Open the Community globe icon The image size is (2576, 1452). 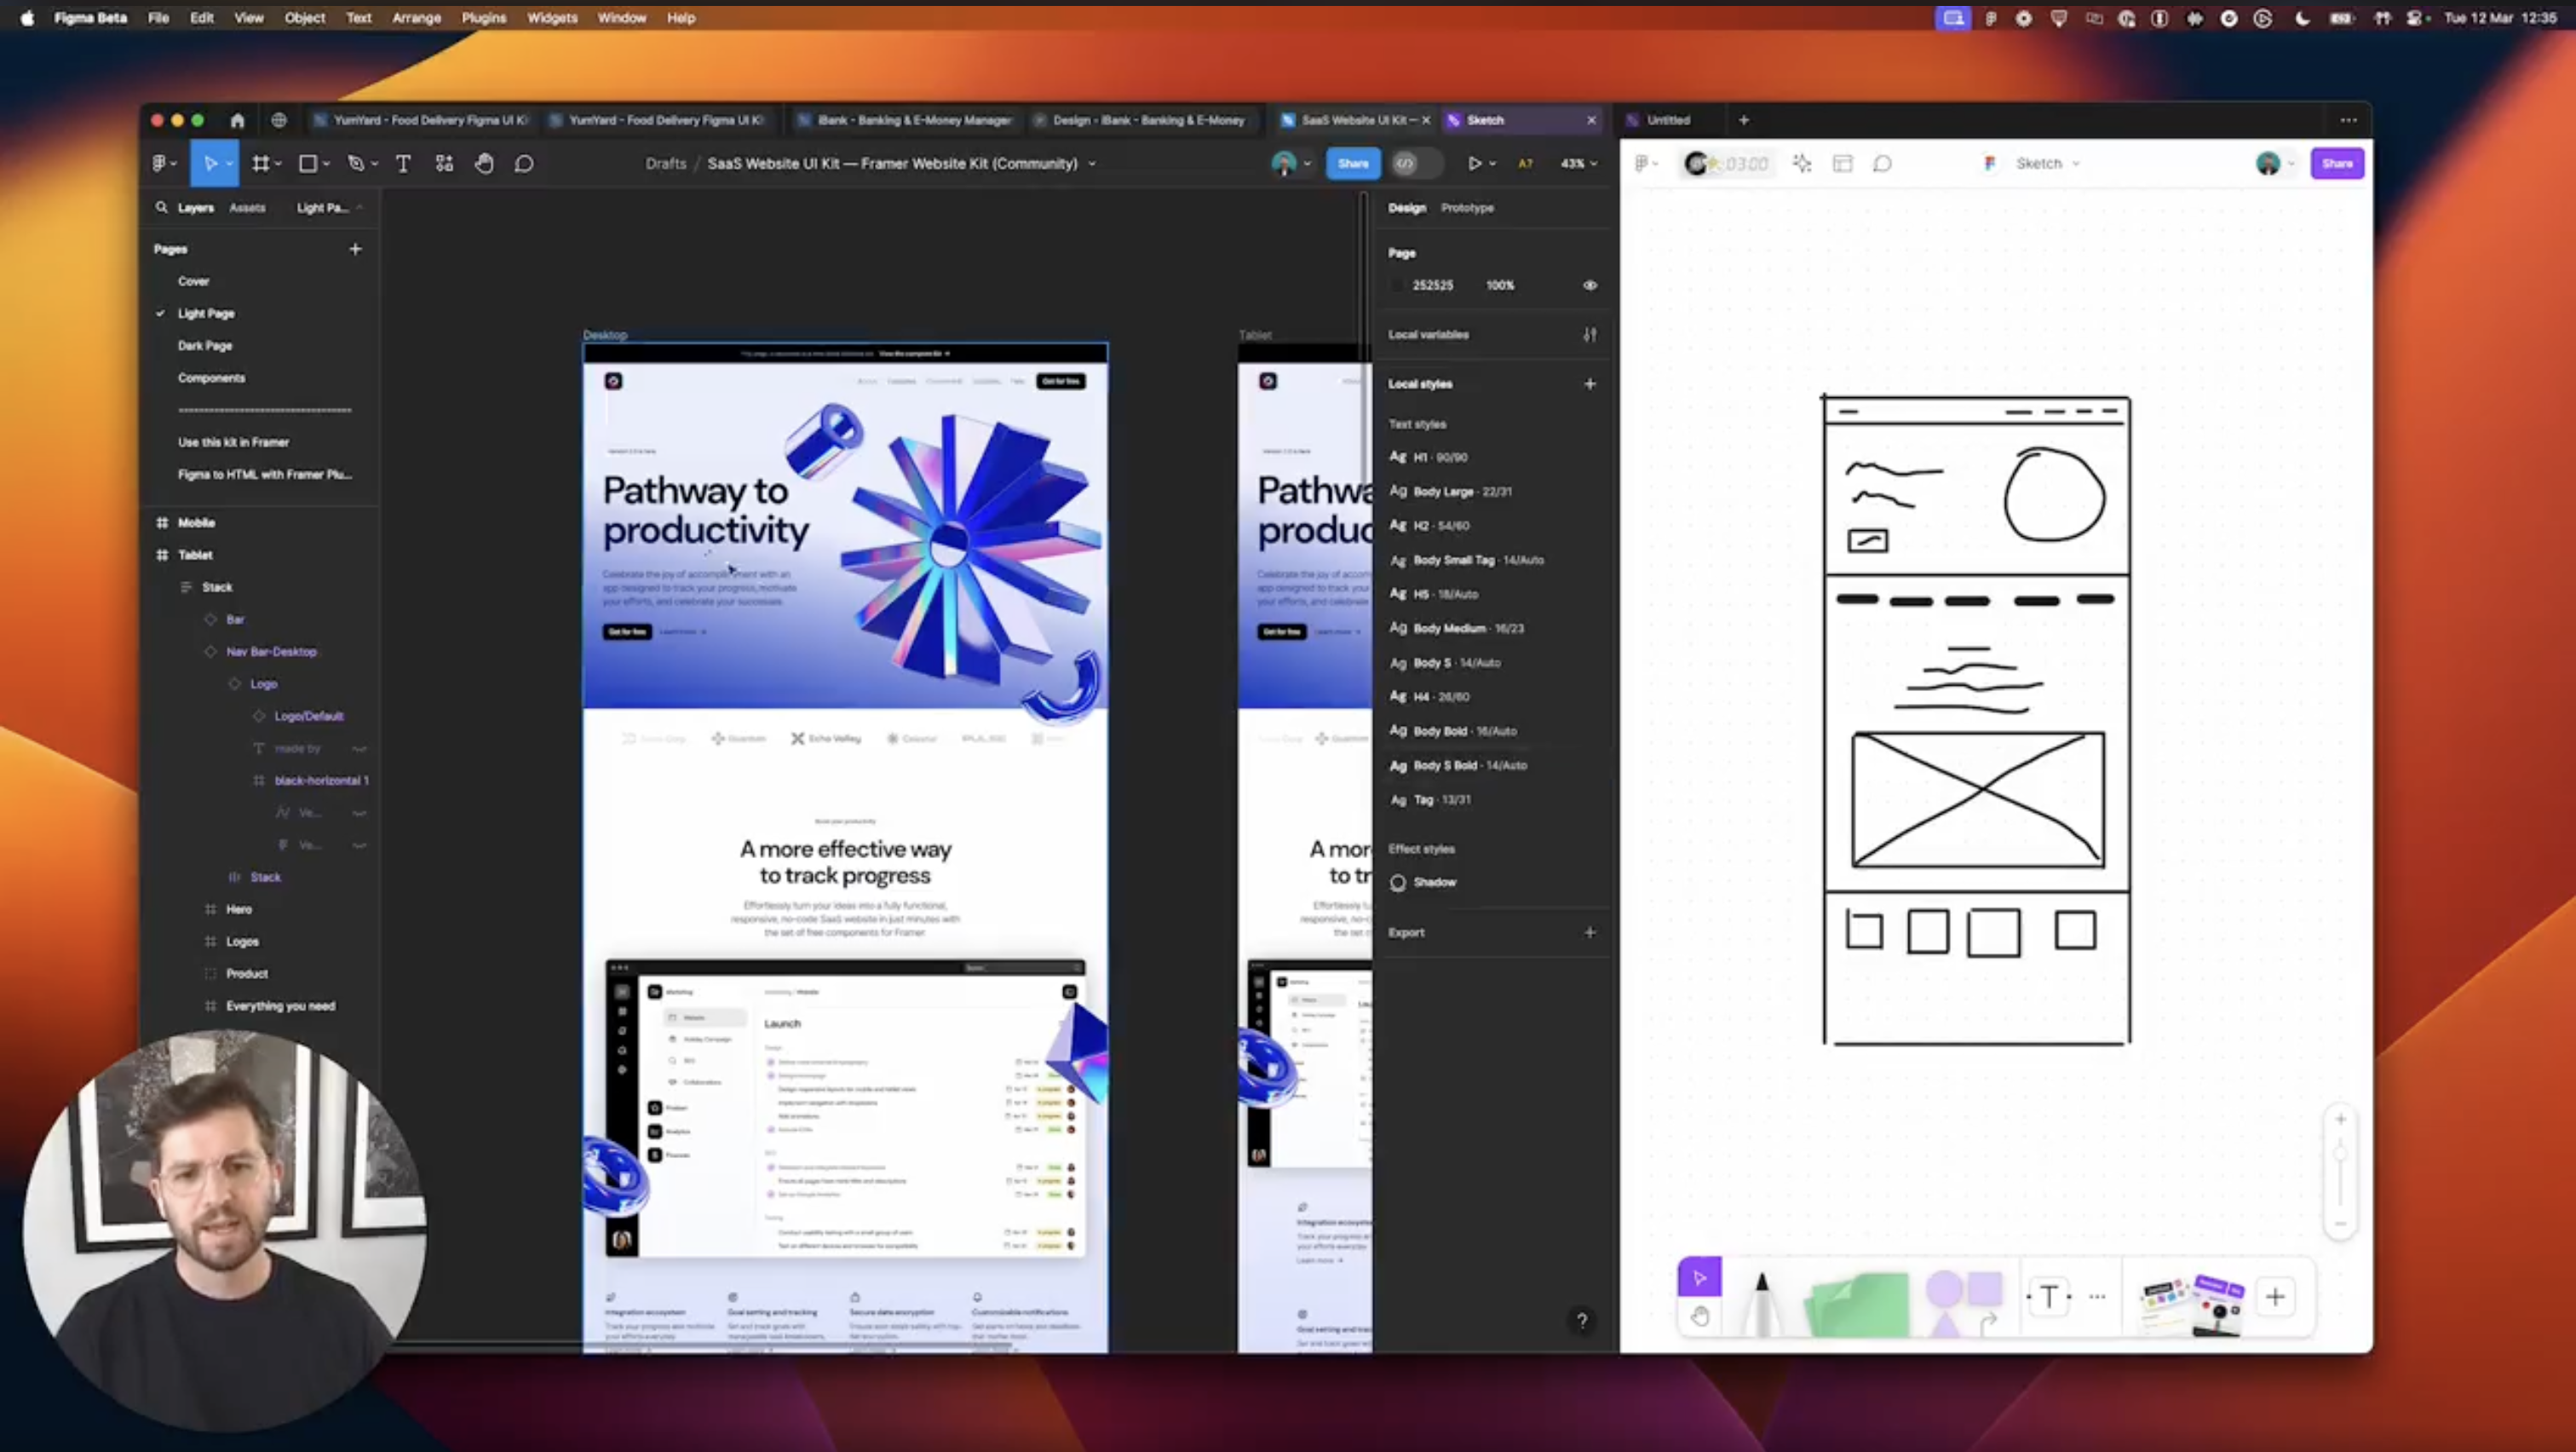279,120
